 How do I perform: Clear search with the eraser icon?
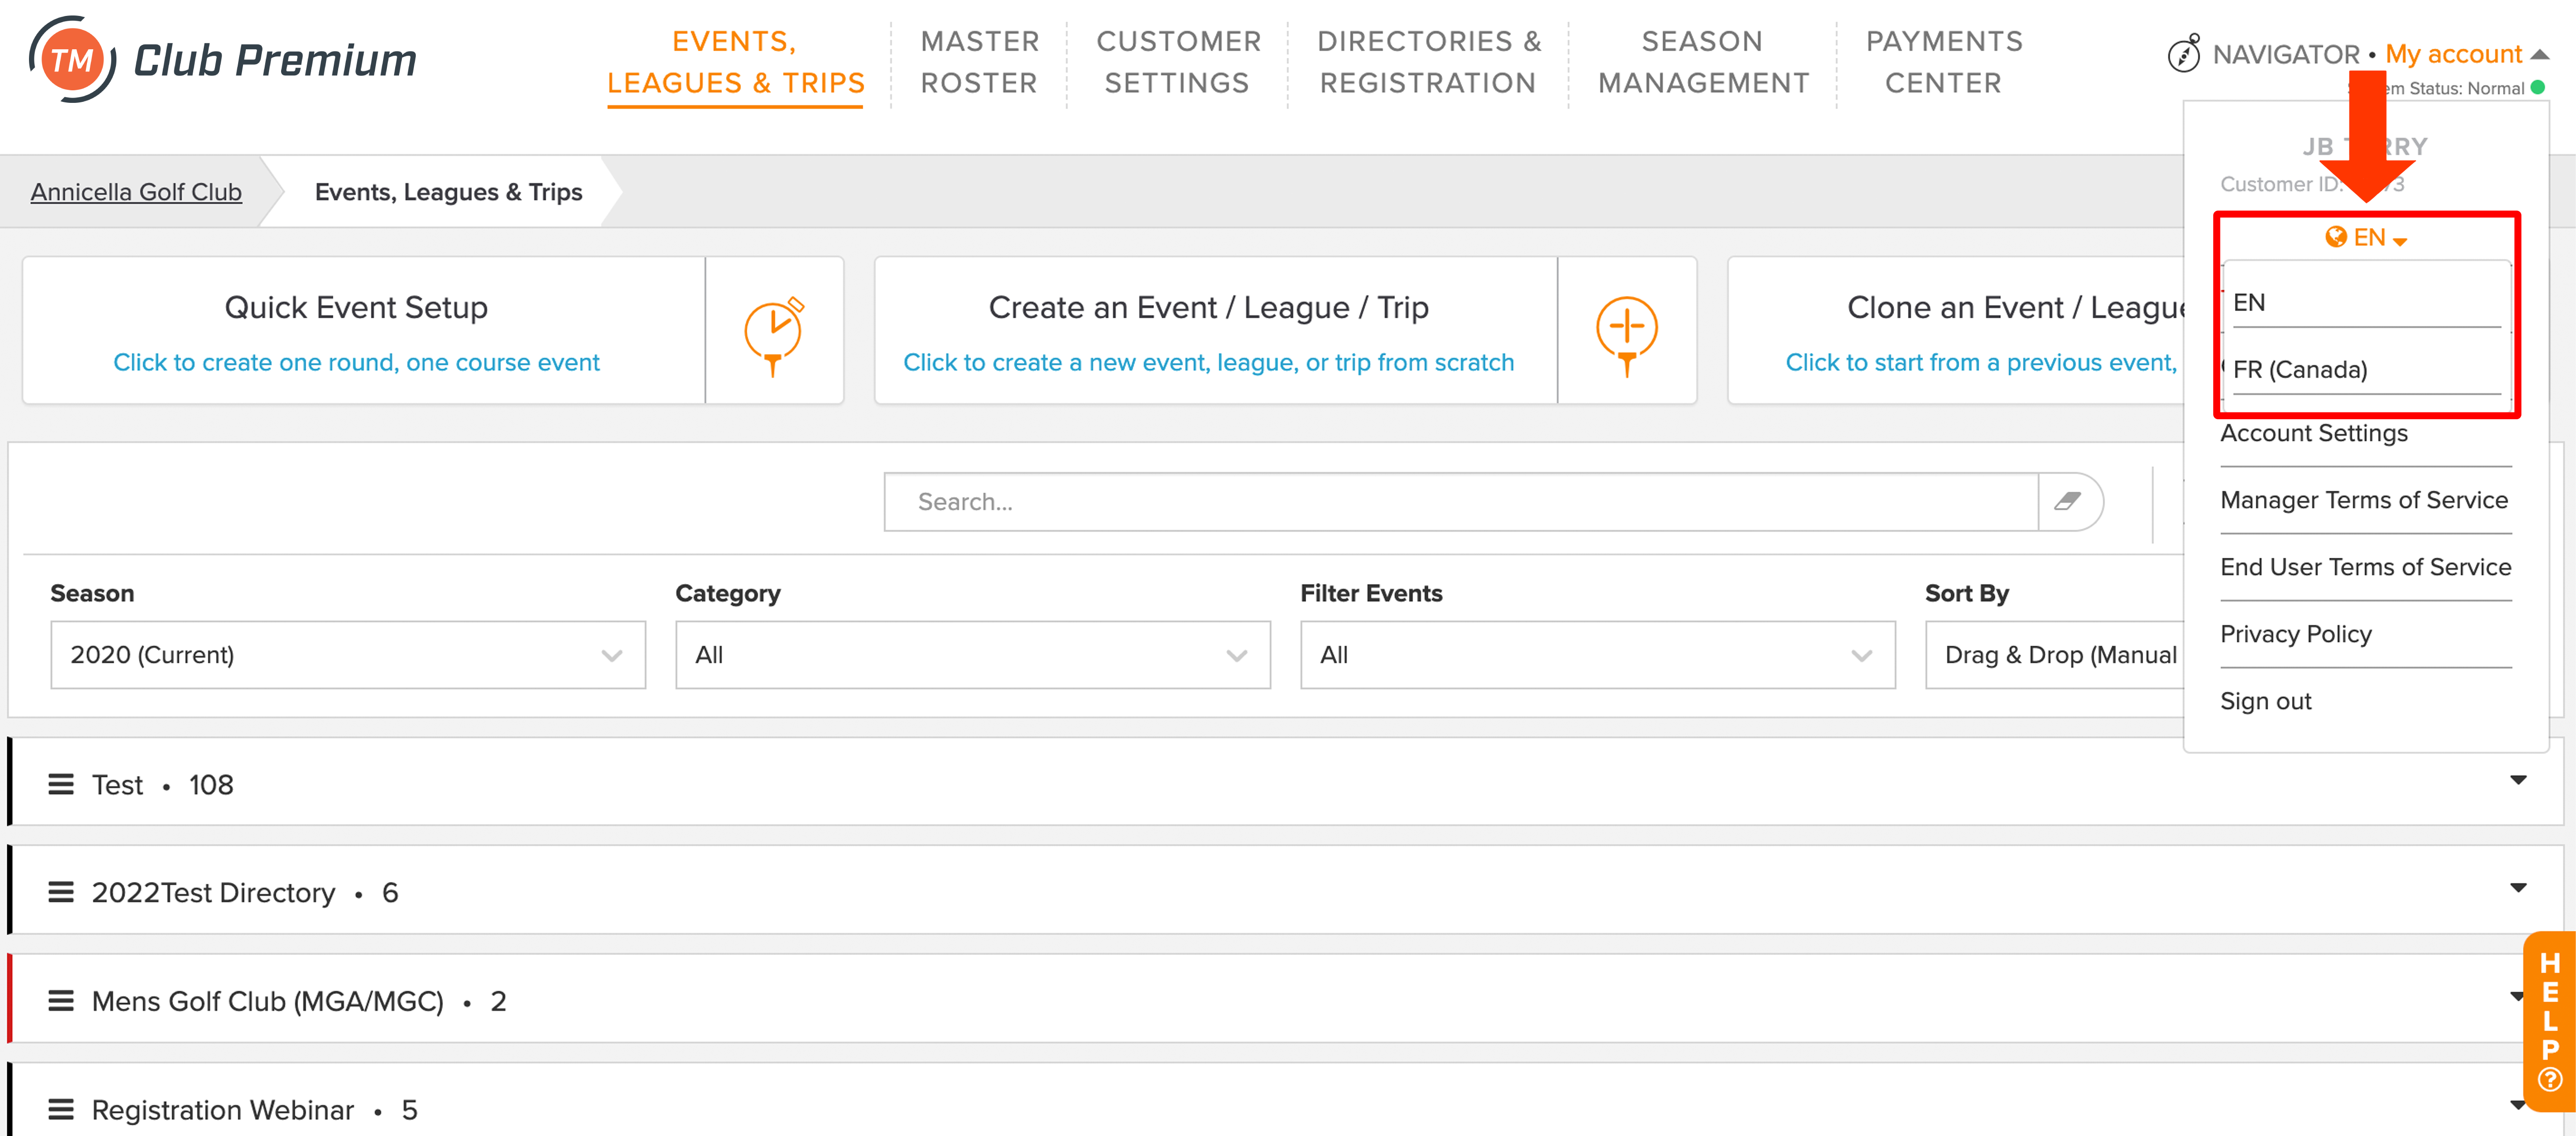(x=2068, y=501)
